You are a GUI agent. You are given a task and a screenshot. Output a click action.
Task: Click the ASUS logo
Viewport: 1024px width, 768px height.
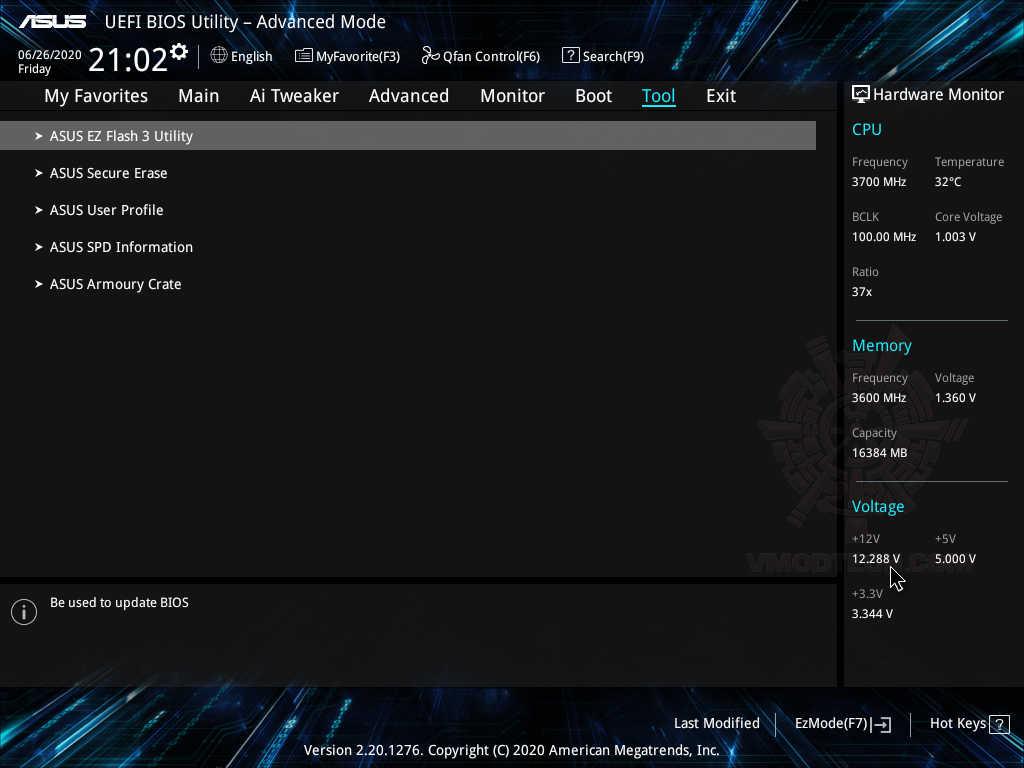(52, 22)
